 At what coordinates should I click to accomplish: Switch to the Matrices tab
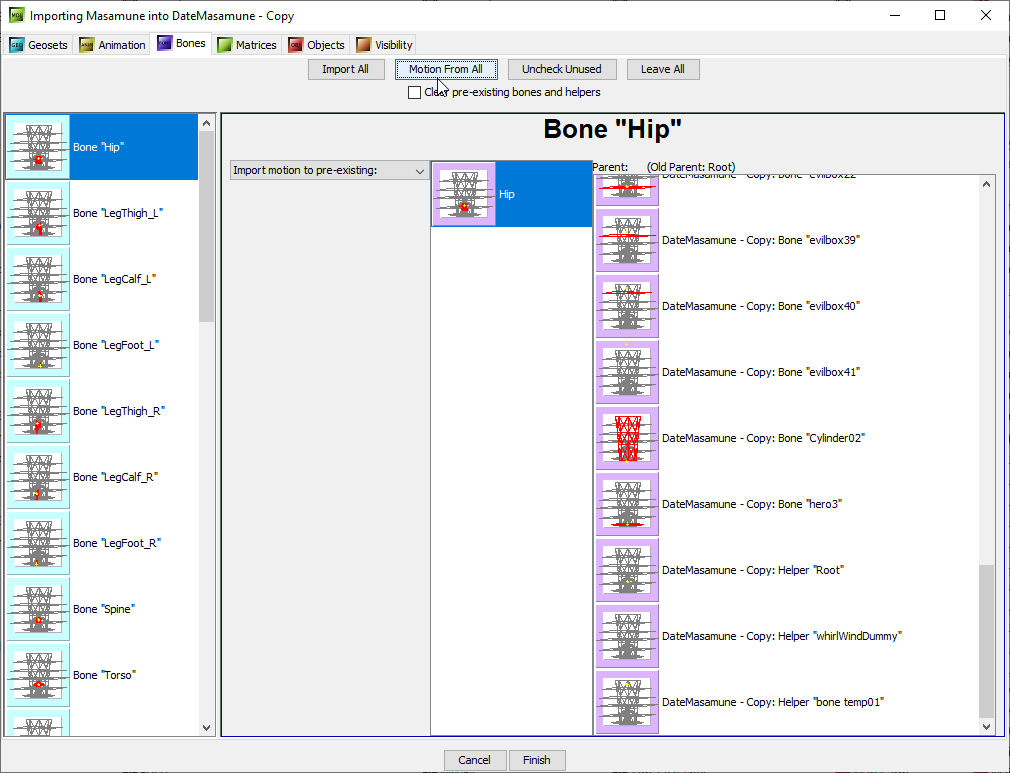[247, 45]
